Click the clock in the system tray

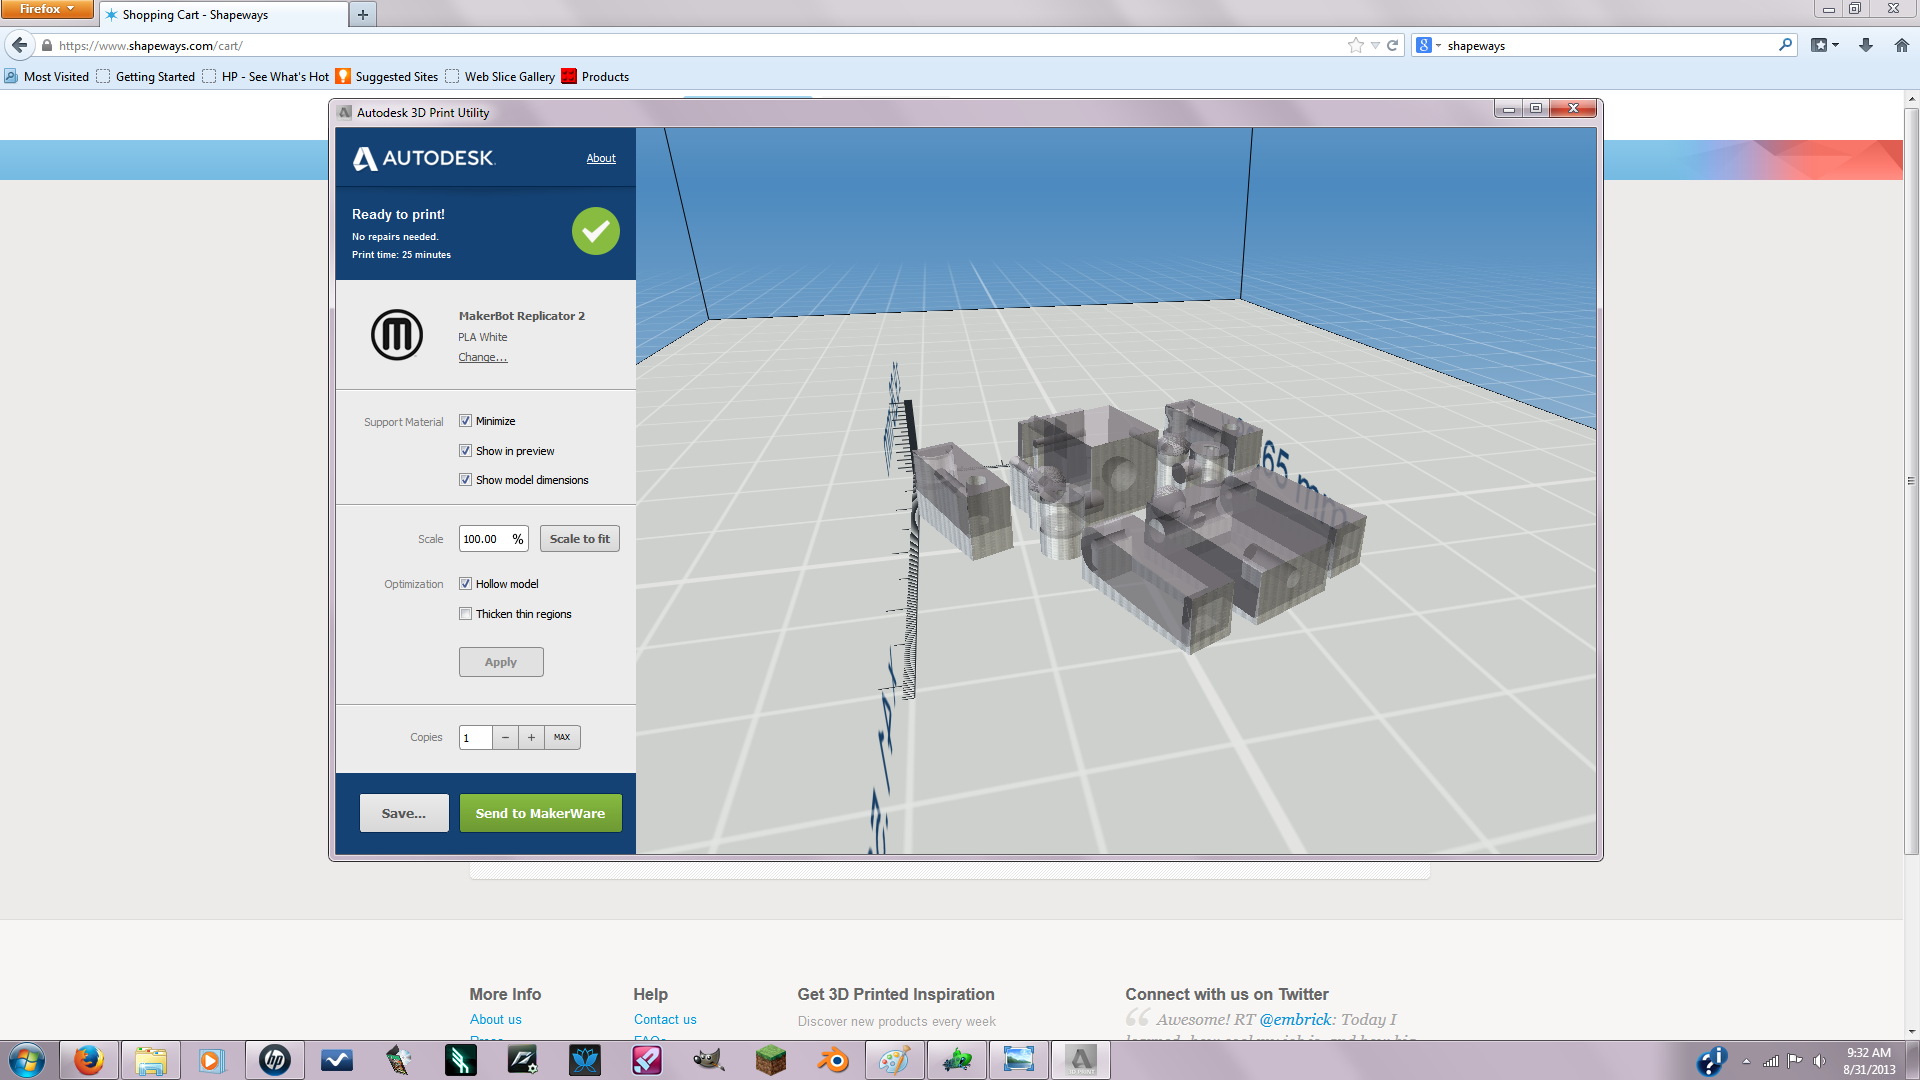click(1869, 1061)
